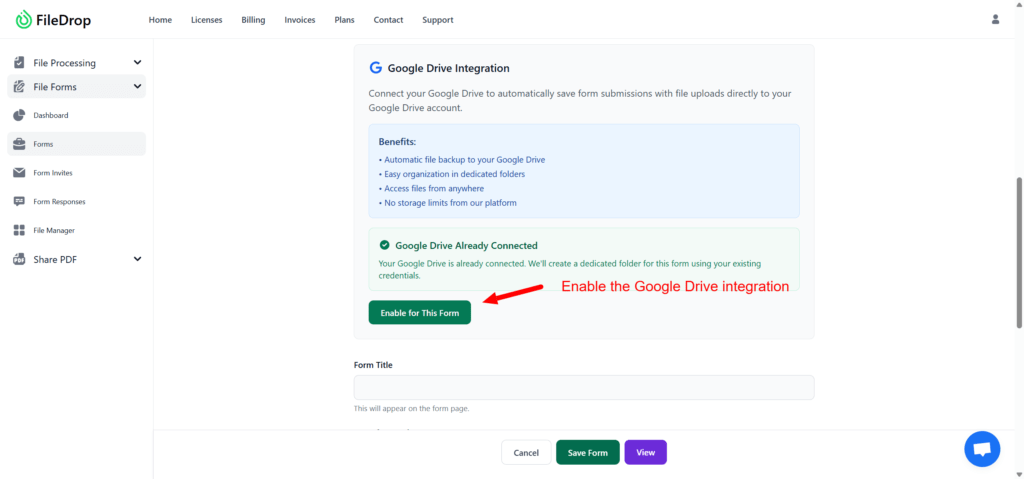Expand the File Processing chevron
The height and width of the screenshot is (479, 1024).
tap(137, 63)
